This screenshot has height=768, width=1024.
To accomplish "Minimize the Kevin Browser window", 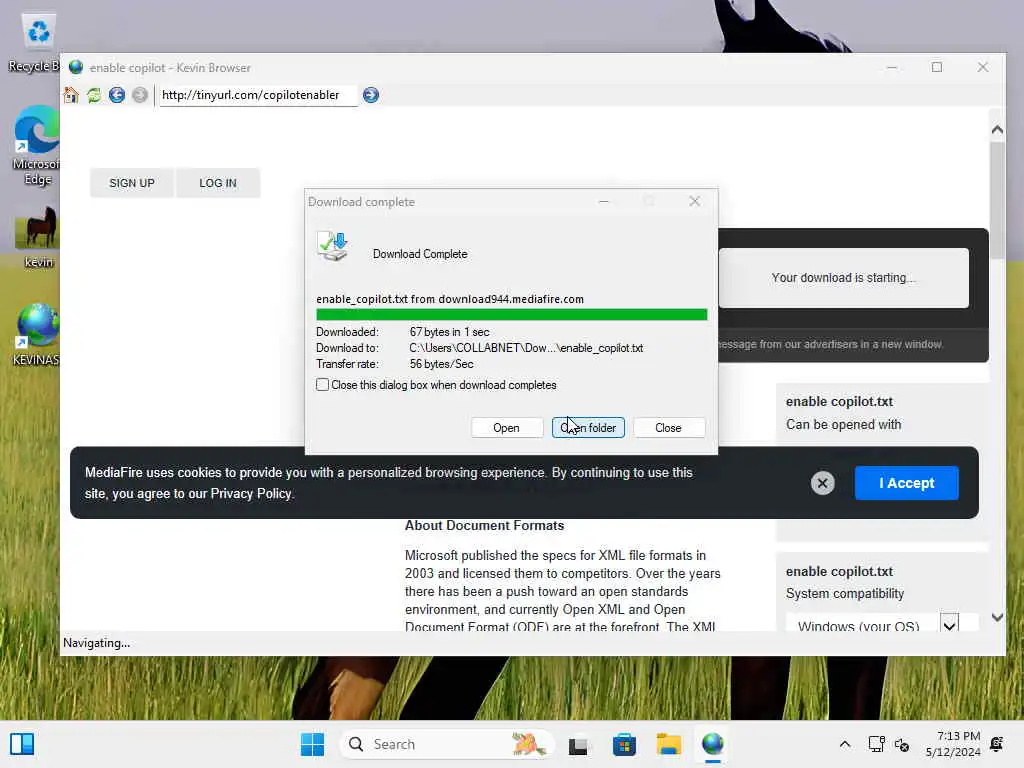I will tap(891, 67).
